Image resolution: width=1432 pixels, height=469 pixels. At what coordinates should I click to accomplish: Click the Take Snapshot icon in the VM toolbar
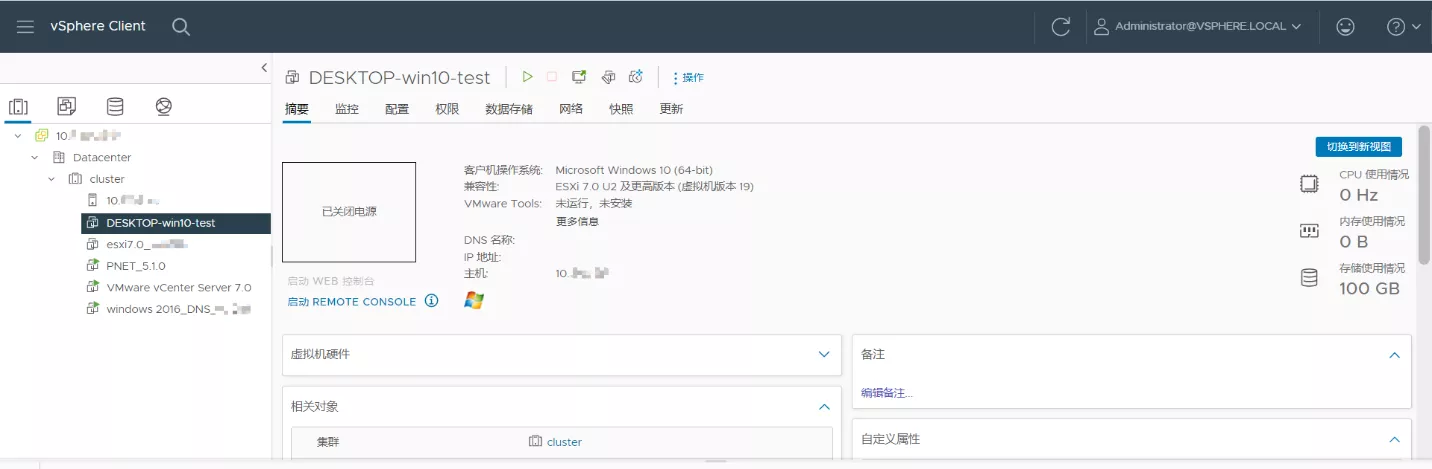pos(635,77)
